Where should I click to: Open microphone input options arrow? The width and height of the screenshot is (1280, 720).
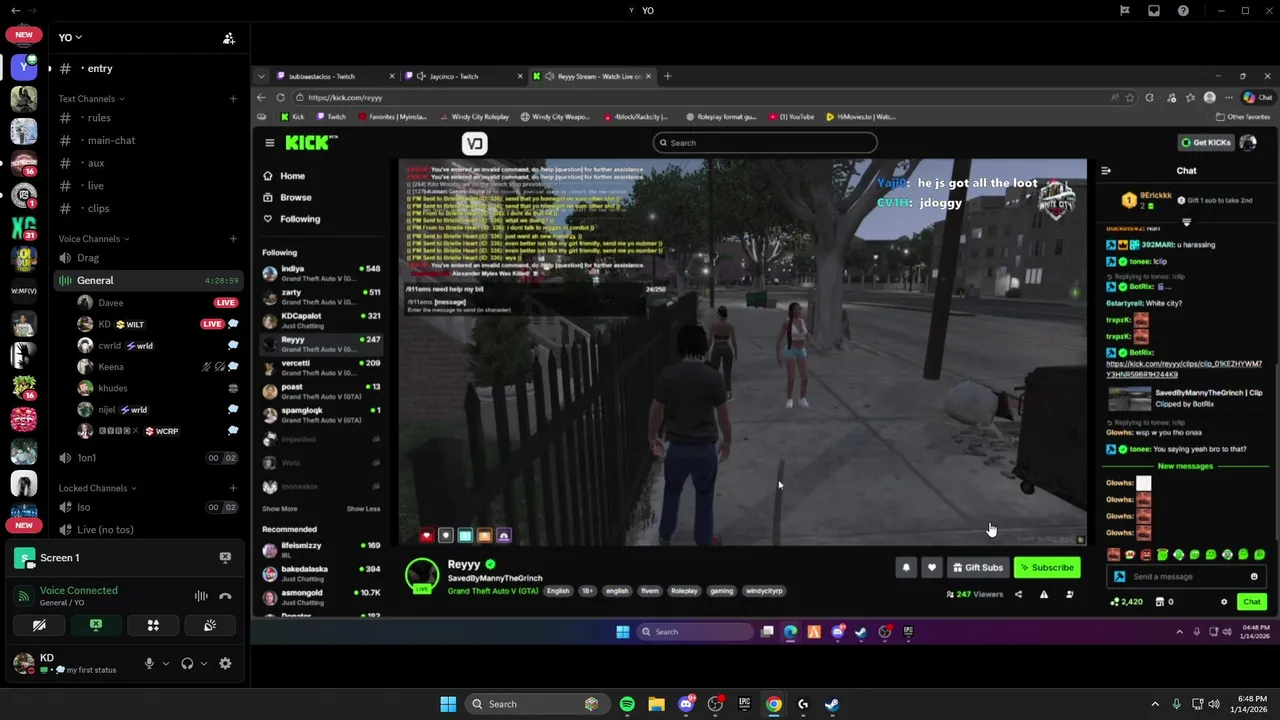[166, 663]
